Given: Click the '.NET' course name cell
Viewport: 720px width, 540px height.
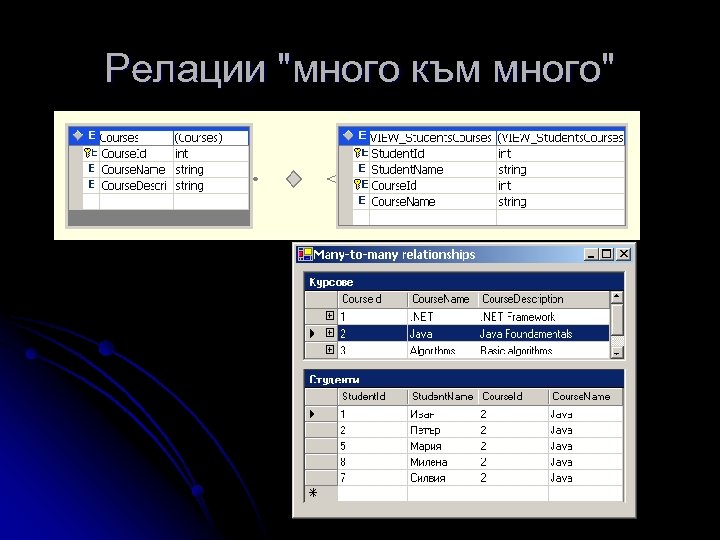Looking at the screenshot, I should coord(443,316).
